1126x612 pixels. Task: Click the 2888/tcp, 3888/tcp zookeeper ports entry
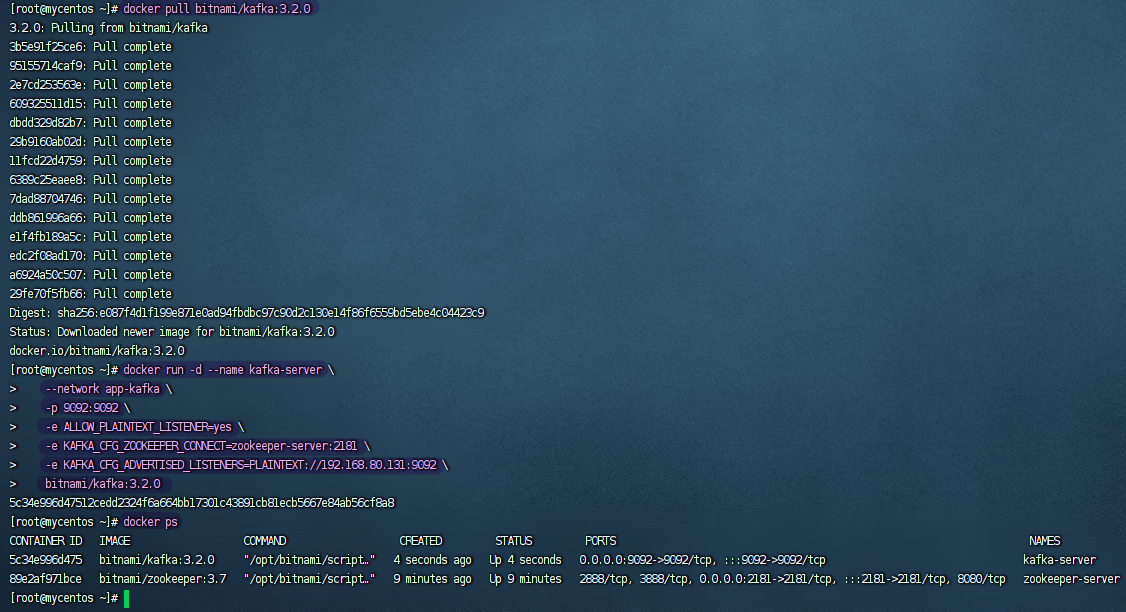[x=792, y=579]
